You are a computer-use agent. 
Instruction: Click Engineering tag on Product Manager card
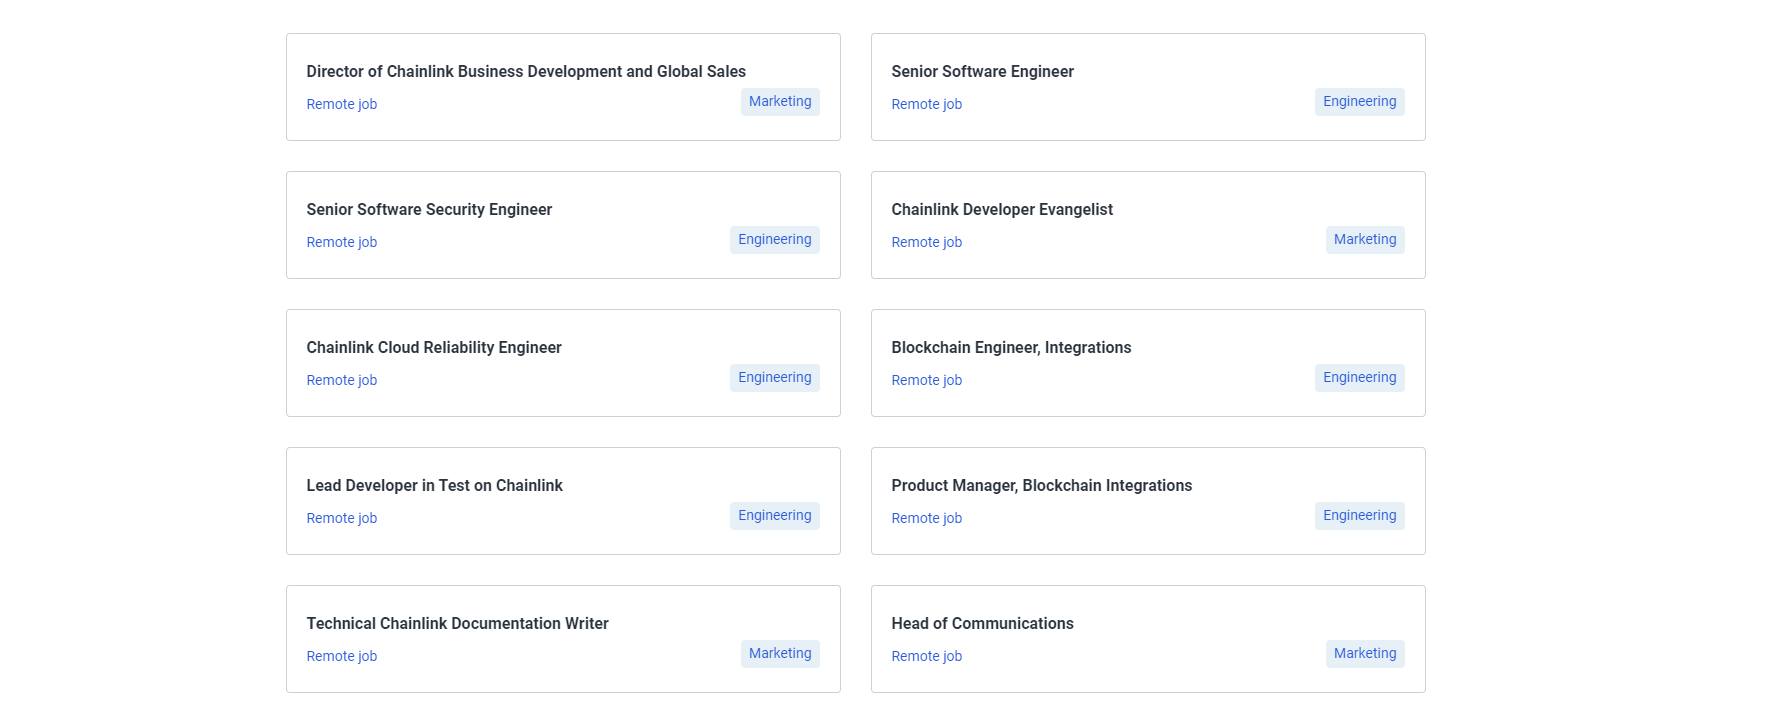1359,516
